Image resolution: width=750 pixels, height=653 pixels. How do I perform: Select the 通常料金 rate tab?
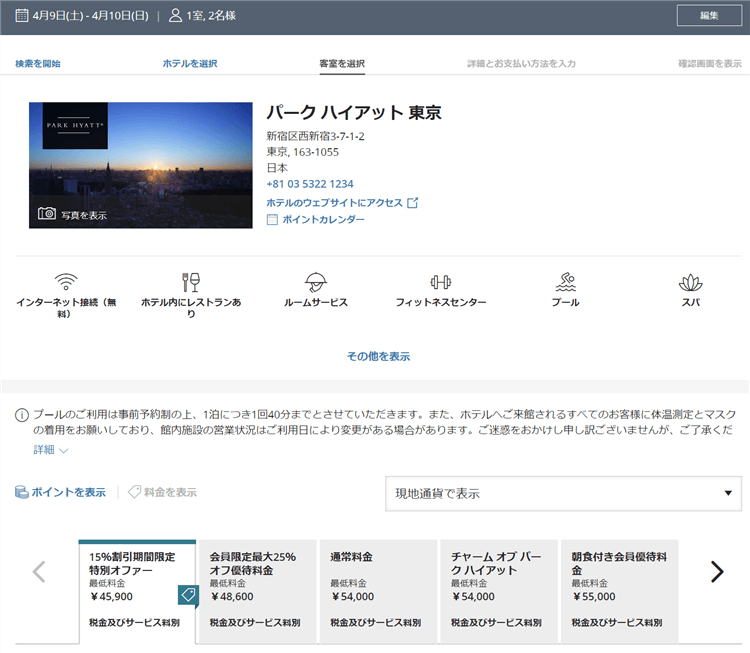point(377,589)
